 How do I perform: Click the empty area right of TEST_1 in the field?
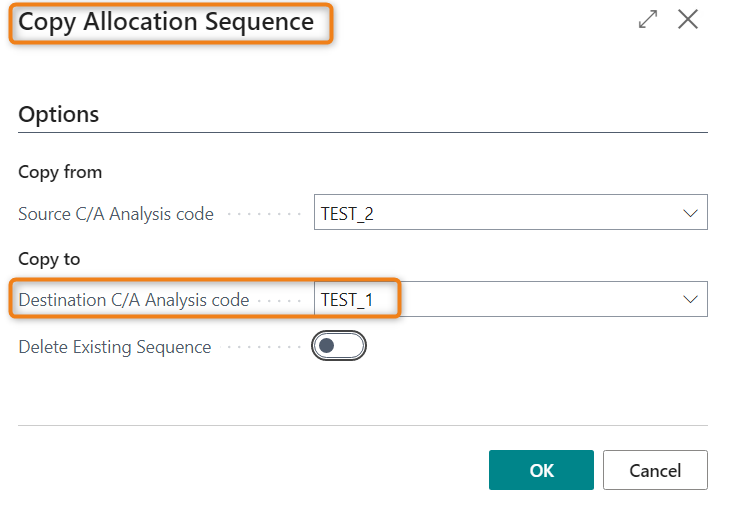[x=535, y=299]
